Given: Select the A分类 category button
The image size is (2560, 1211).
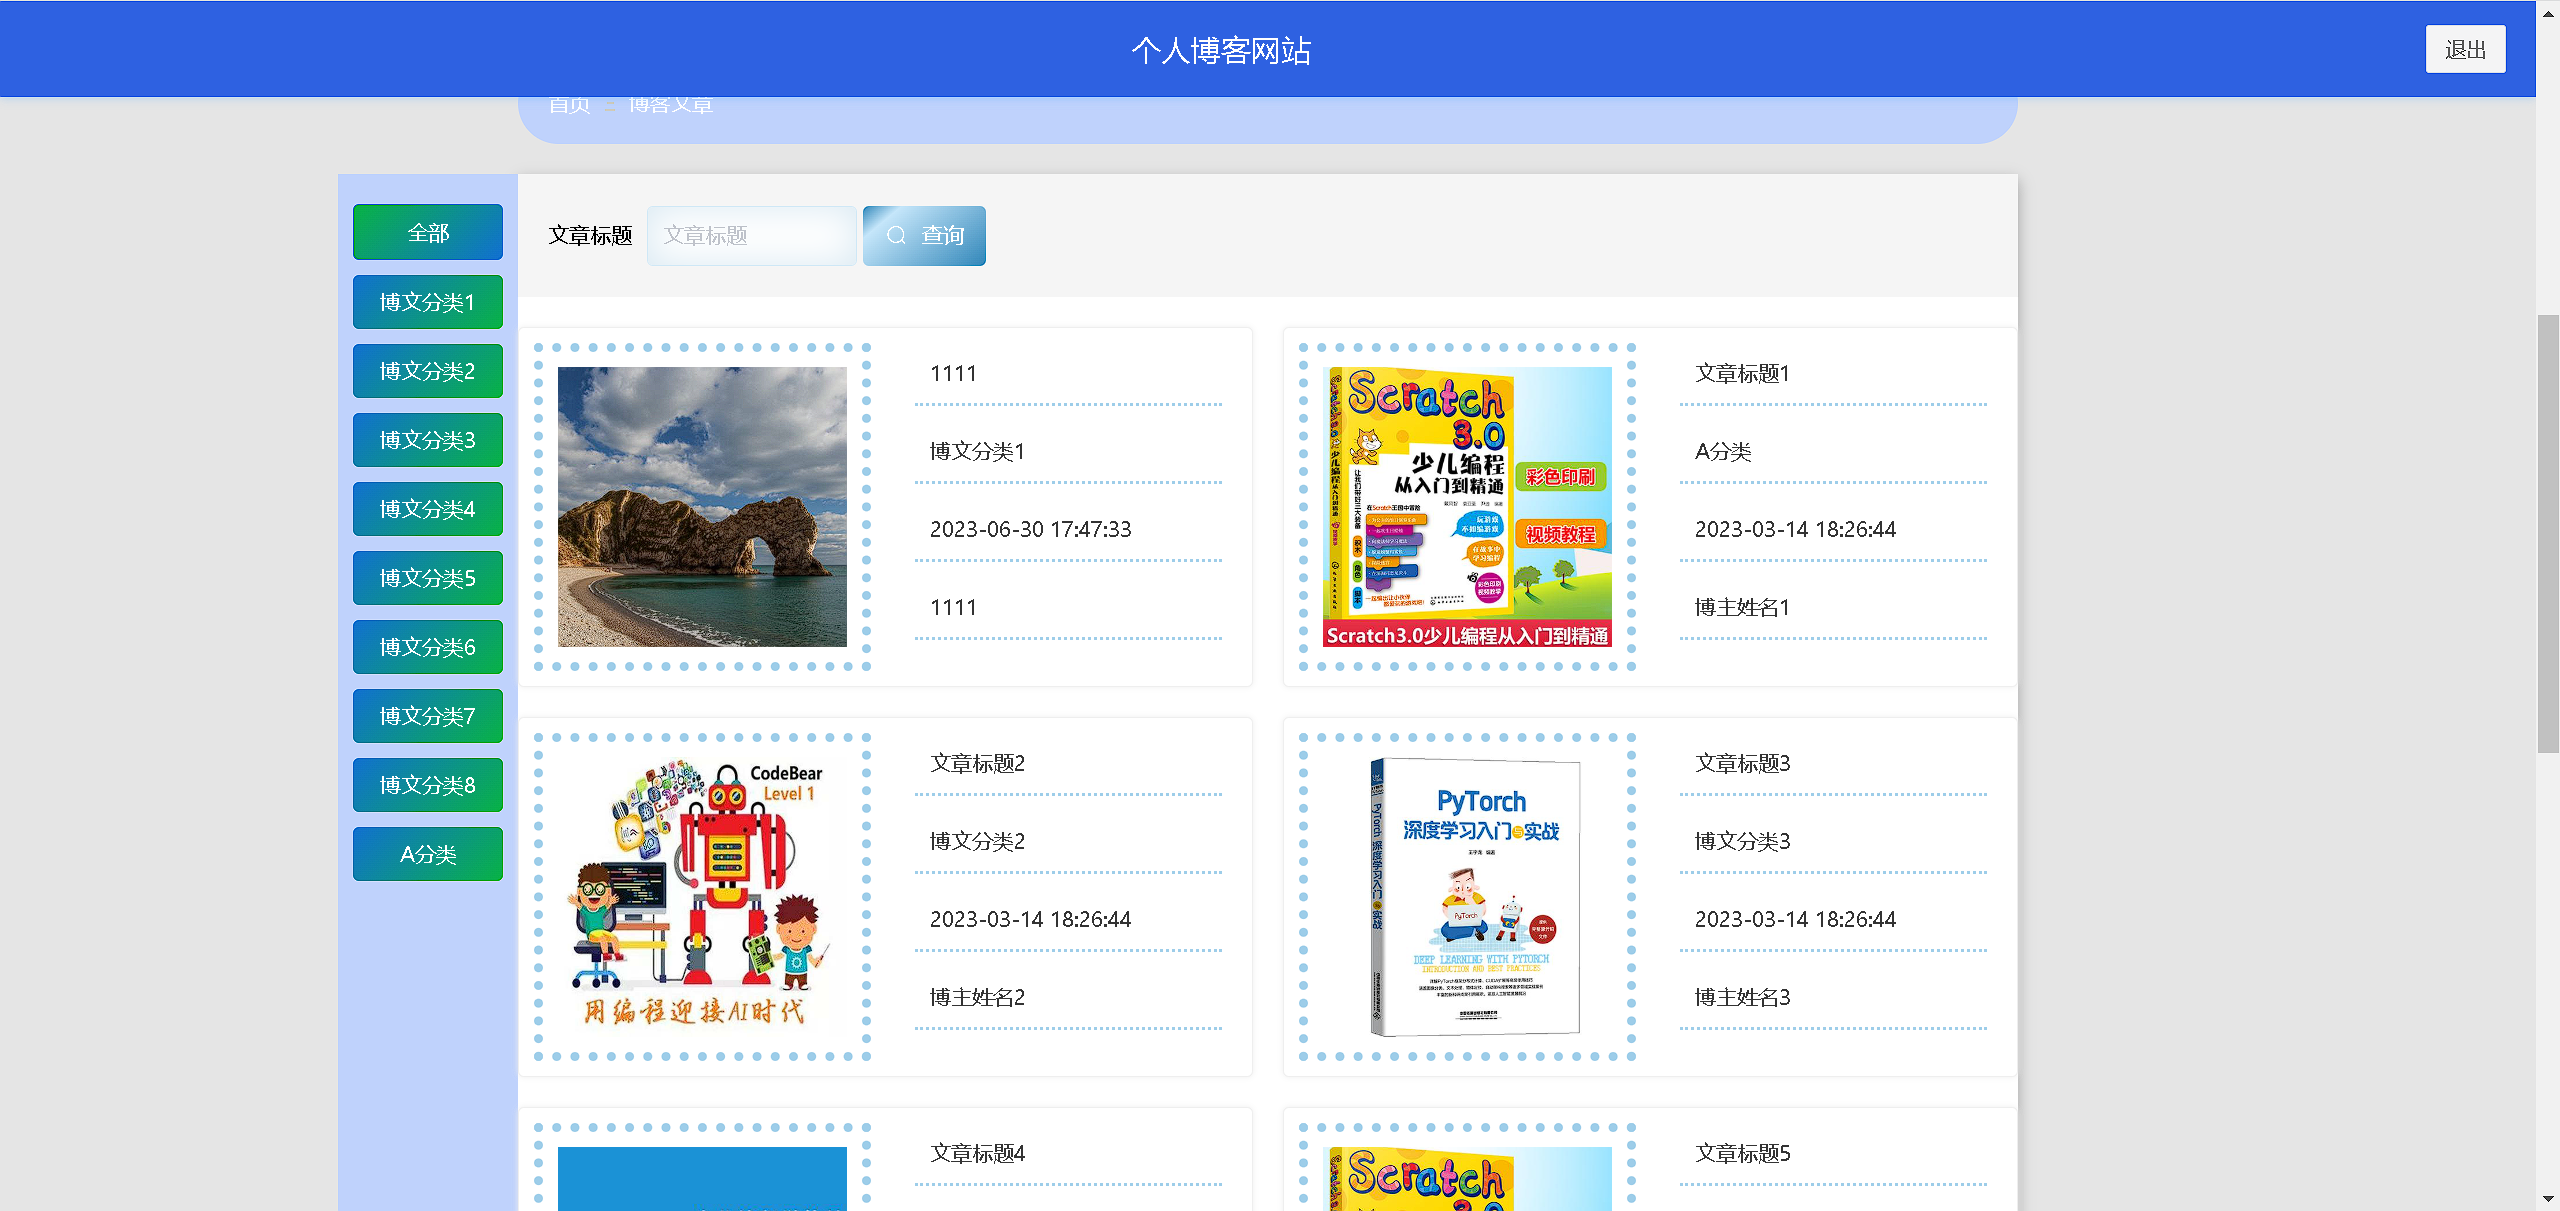Looking at the screenshot, I should coord(428,854).
